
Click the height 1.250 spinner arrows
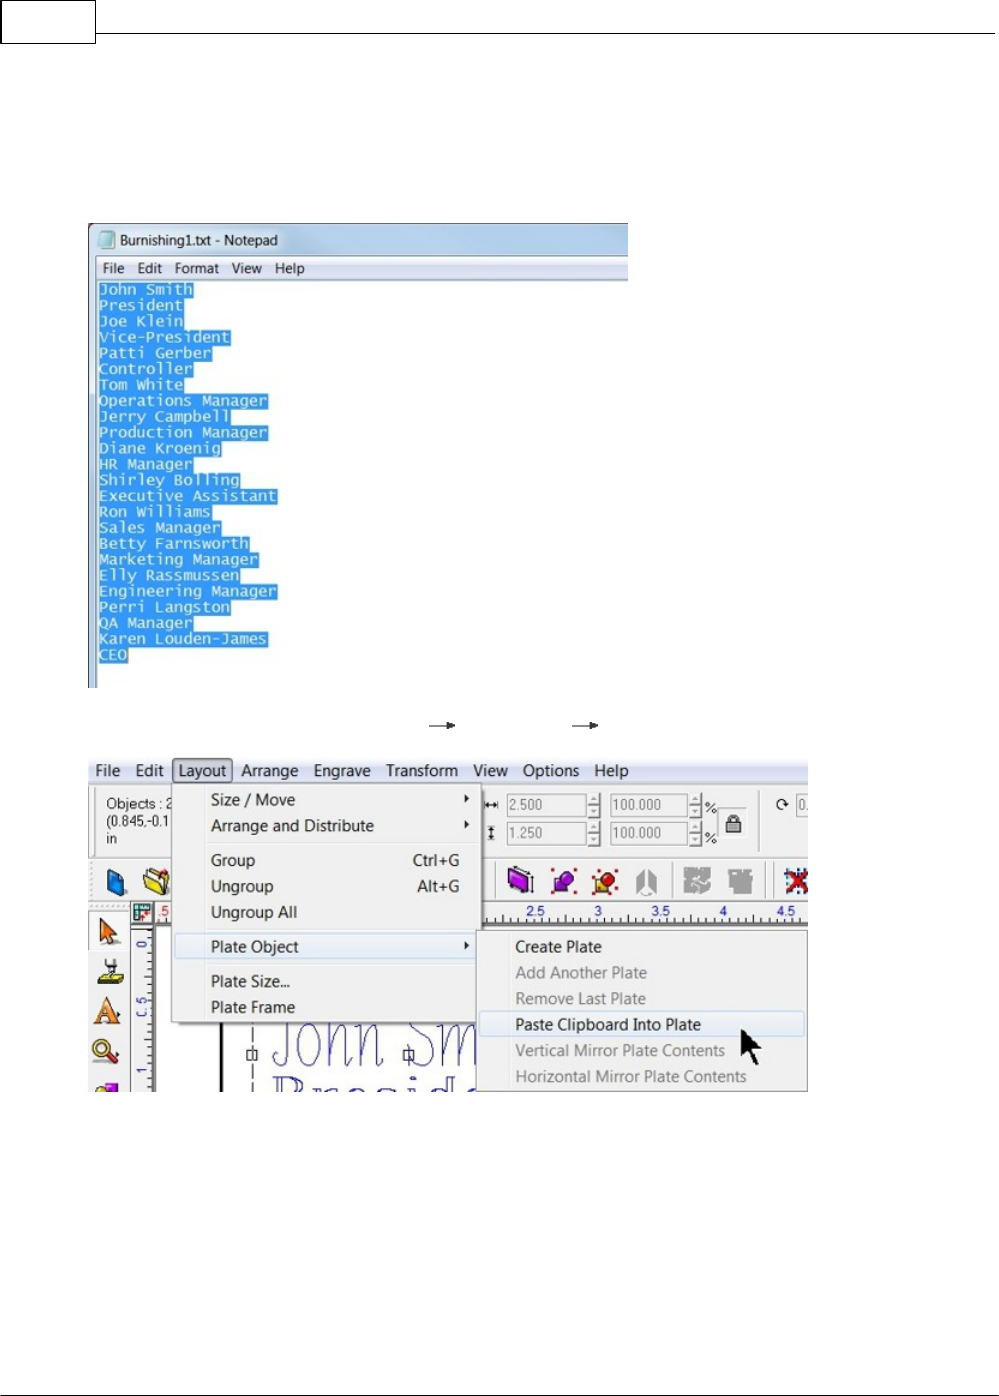click(x=594, y=833)
